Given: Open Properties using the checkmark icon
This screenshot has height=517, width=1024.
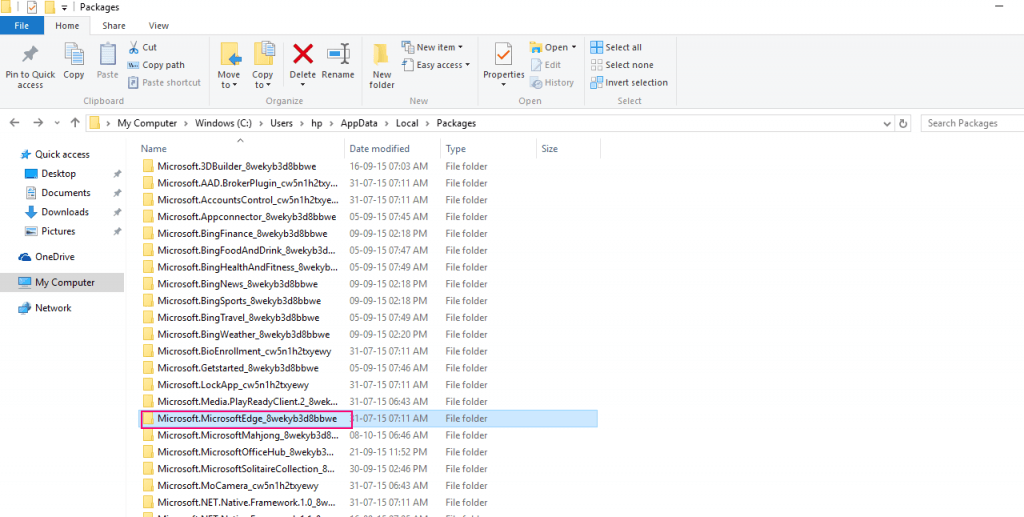Looking at the screenshot, I should (504, 54).
